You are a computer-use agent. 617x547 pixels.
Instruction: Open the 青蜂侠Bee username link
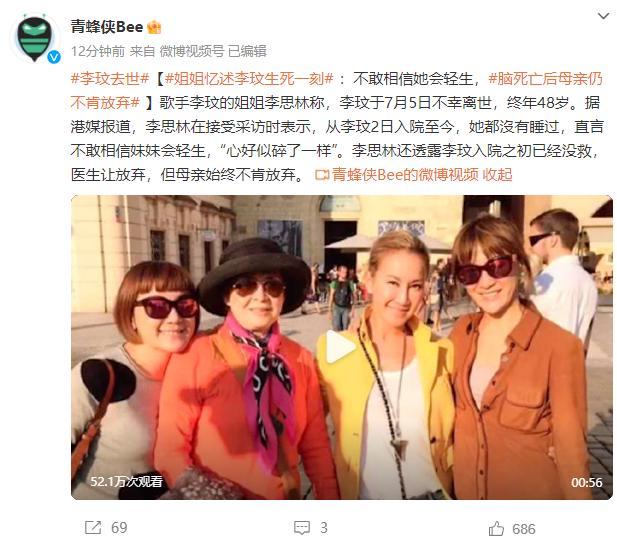(107, 27)
